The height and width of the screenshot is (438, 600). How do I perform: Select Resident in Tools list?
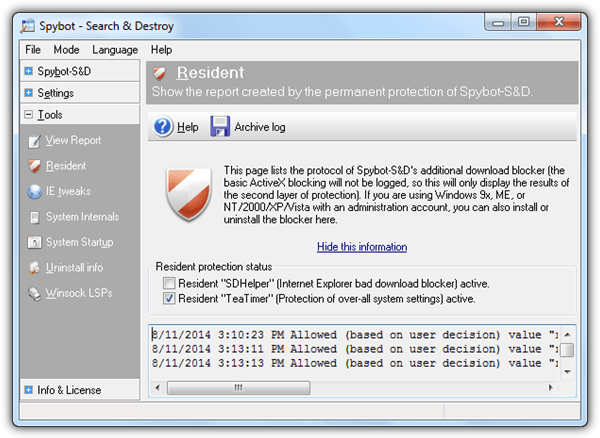coord(66,166)
